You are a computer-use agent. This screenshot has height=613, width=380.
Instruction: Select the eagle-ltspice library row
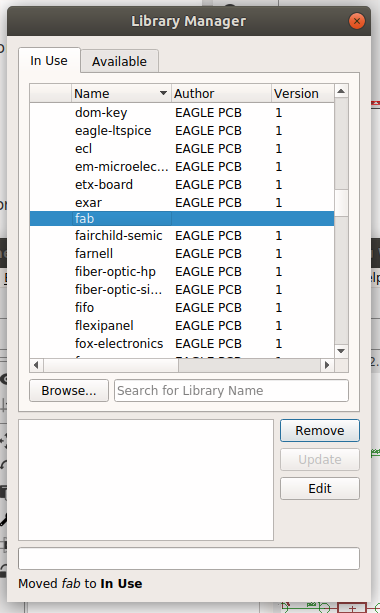[x=182, y=131]
